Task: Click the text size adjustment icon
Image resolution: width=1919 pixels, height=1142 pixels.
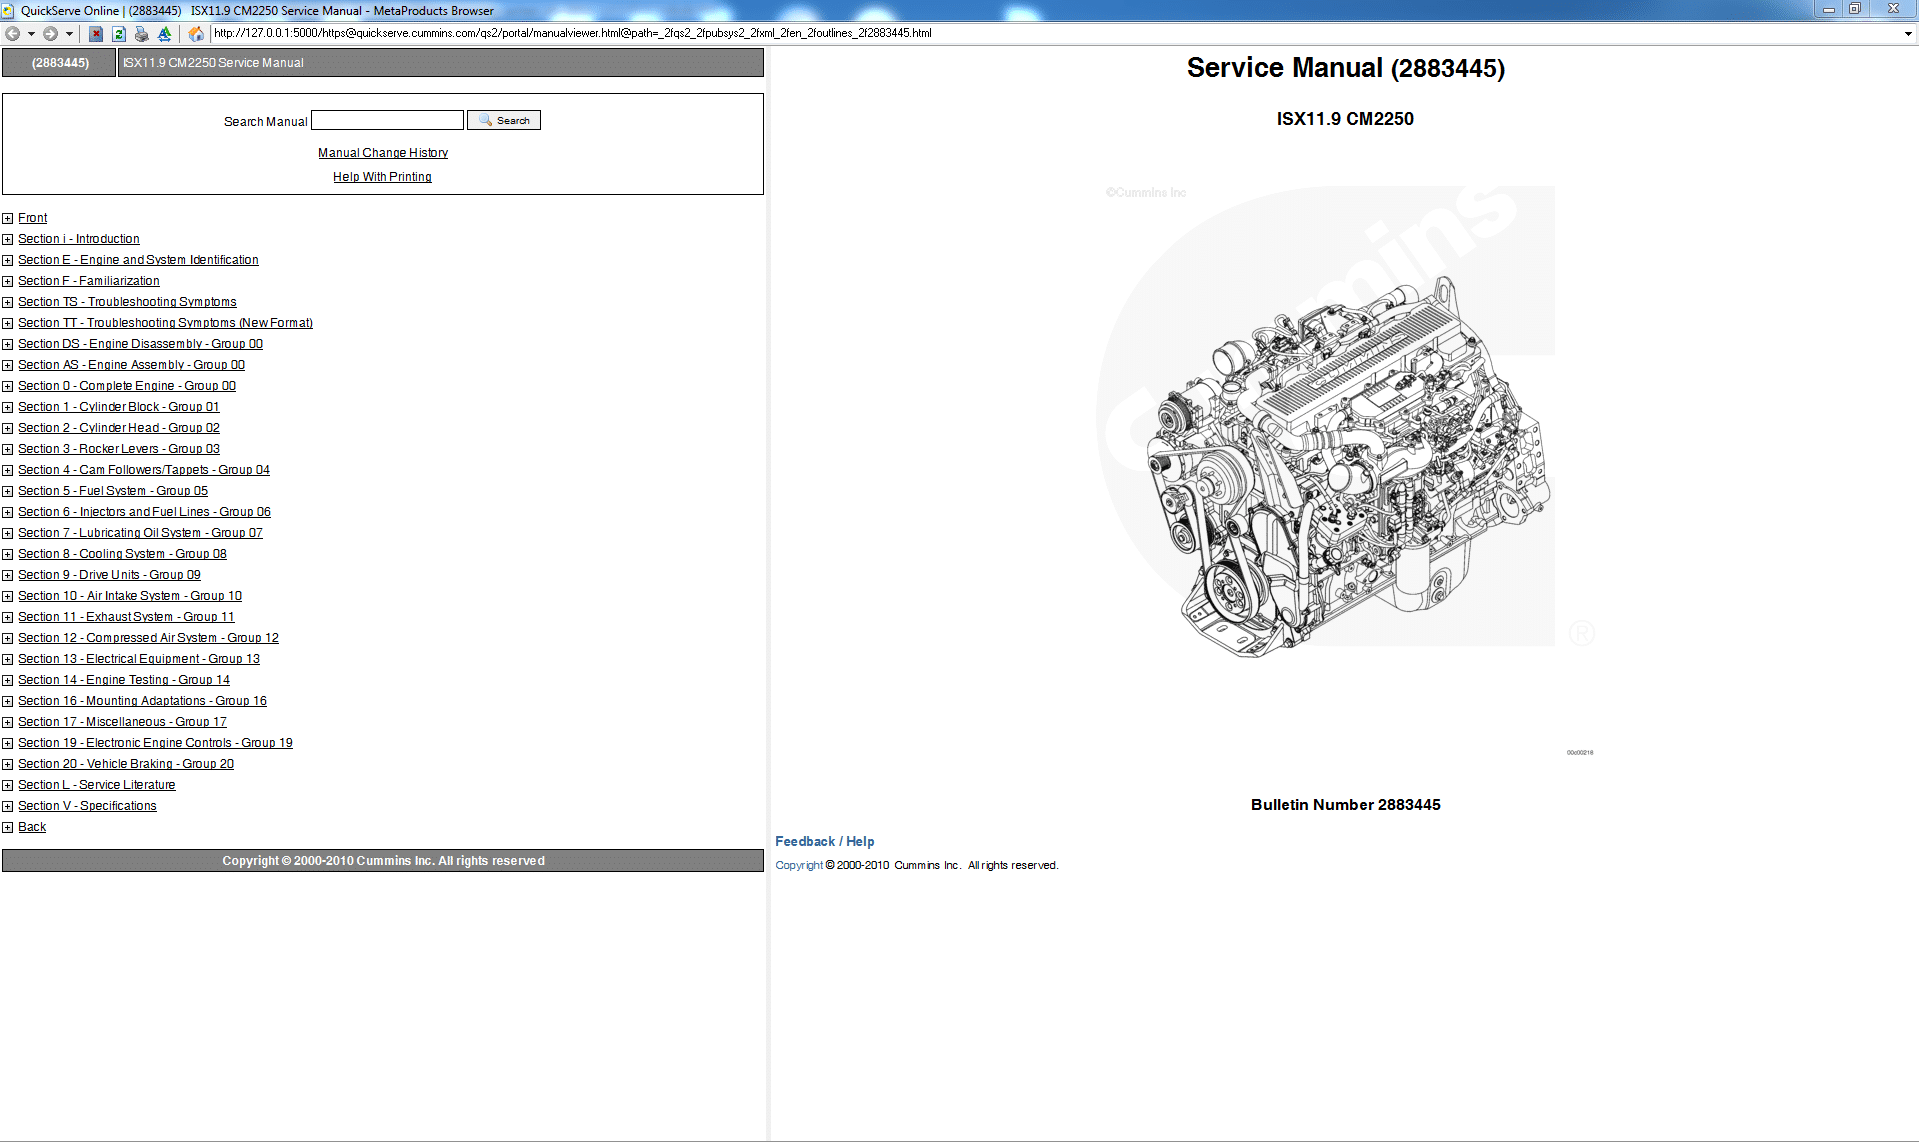Action: pos(165,33)
